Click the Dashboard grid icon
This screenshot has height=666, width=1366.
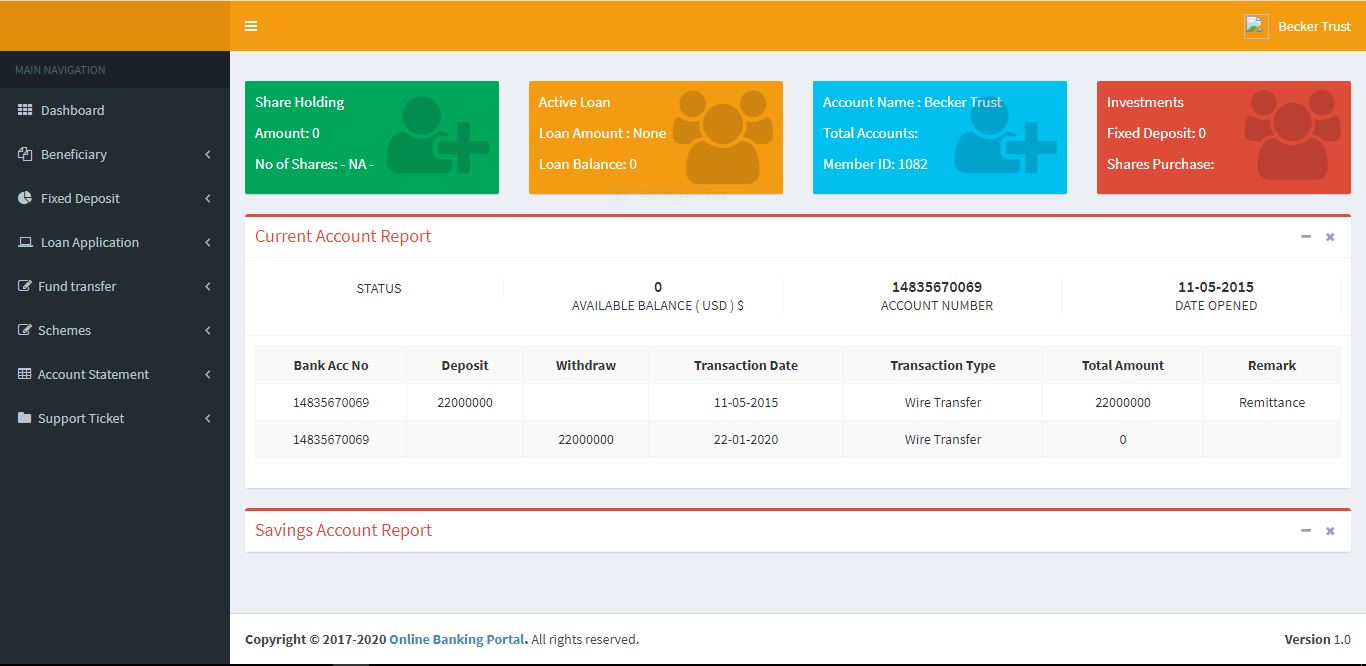(x=25, y=110)
